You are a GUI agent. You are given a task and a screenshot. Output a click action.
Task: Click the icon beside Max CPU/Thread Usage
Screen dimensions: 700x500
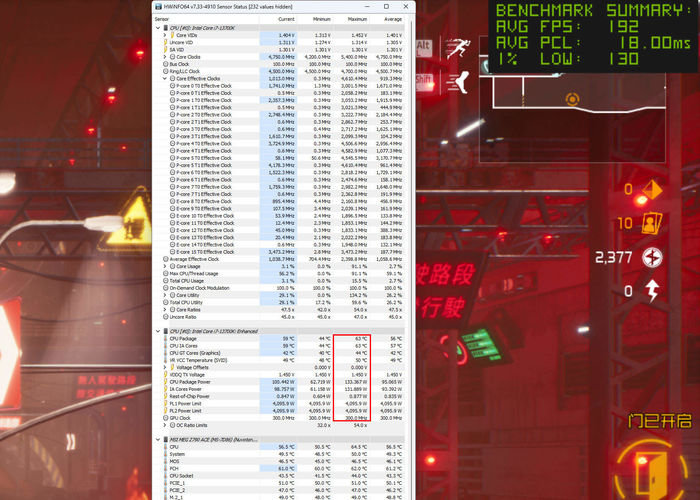pyautogui.click(x=166, y=274)
